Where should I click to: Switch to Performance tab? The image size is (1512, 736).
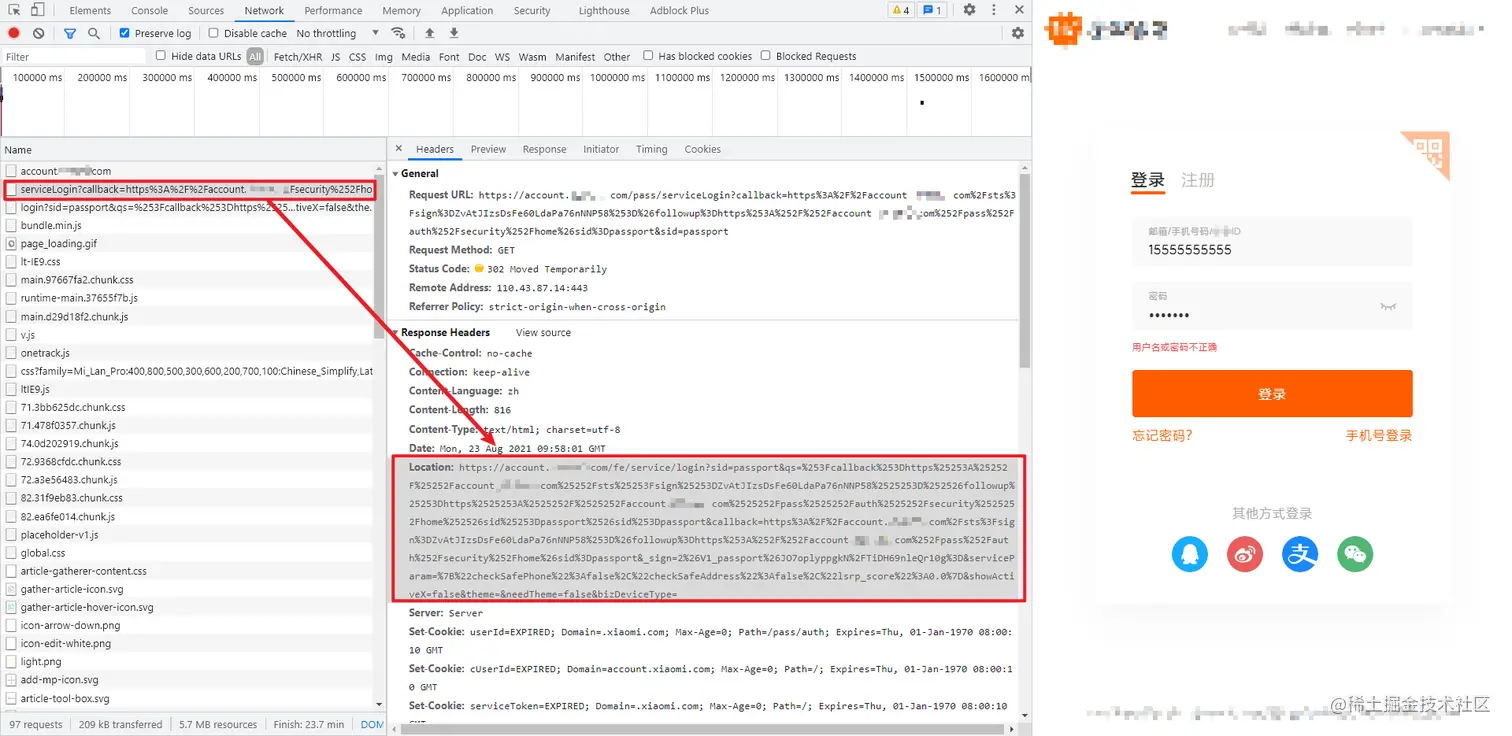[x=333, y=10]
